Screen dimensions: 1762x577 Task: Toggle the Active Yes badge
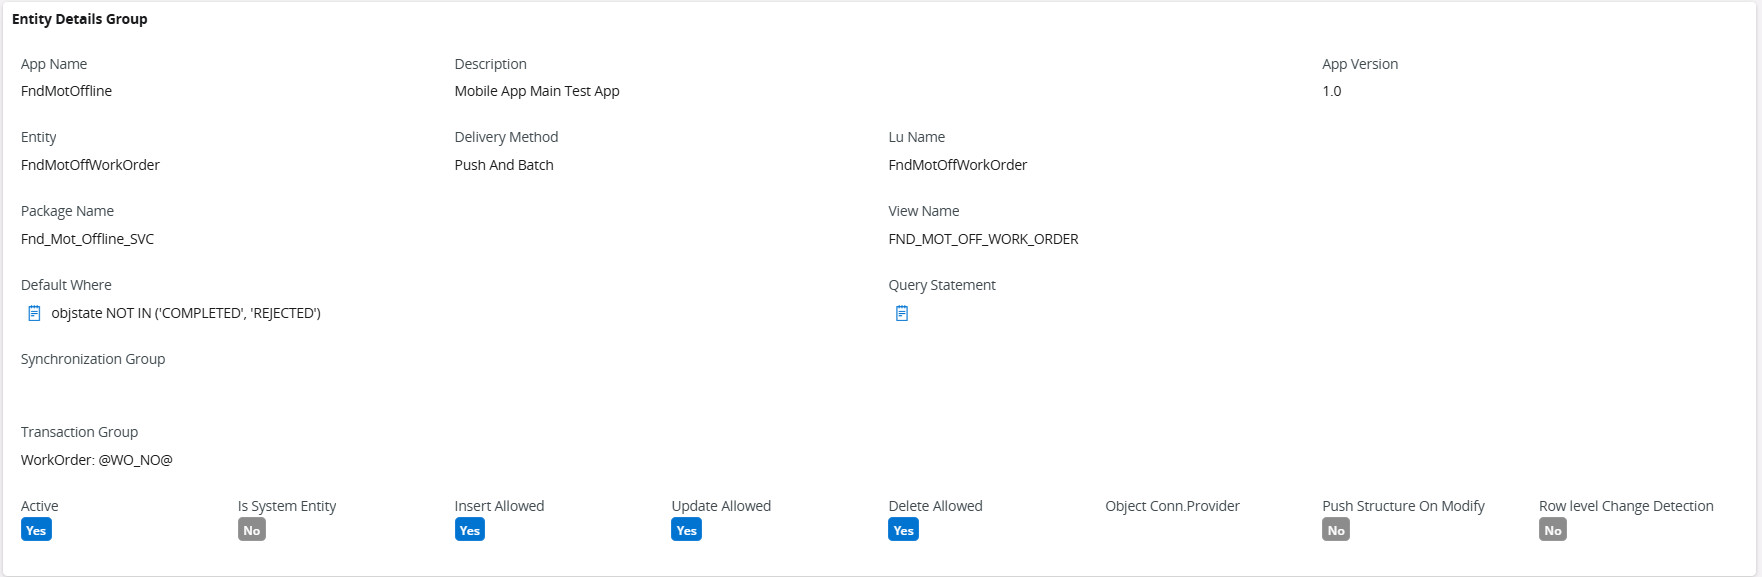pos(36,530)
